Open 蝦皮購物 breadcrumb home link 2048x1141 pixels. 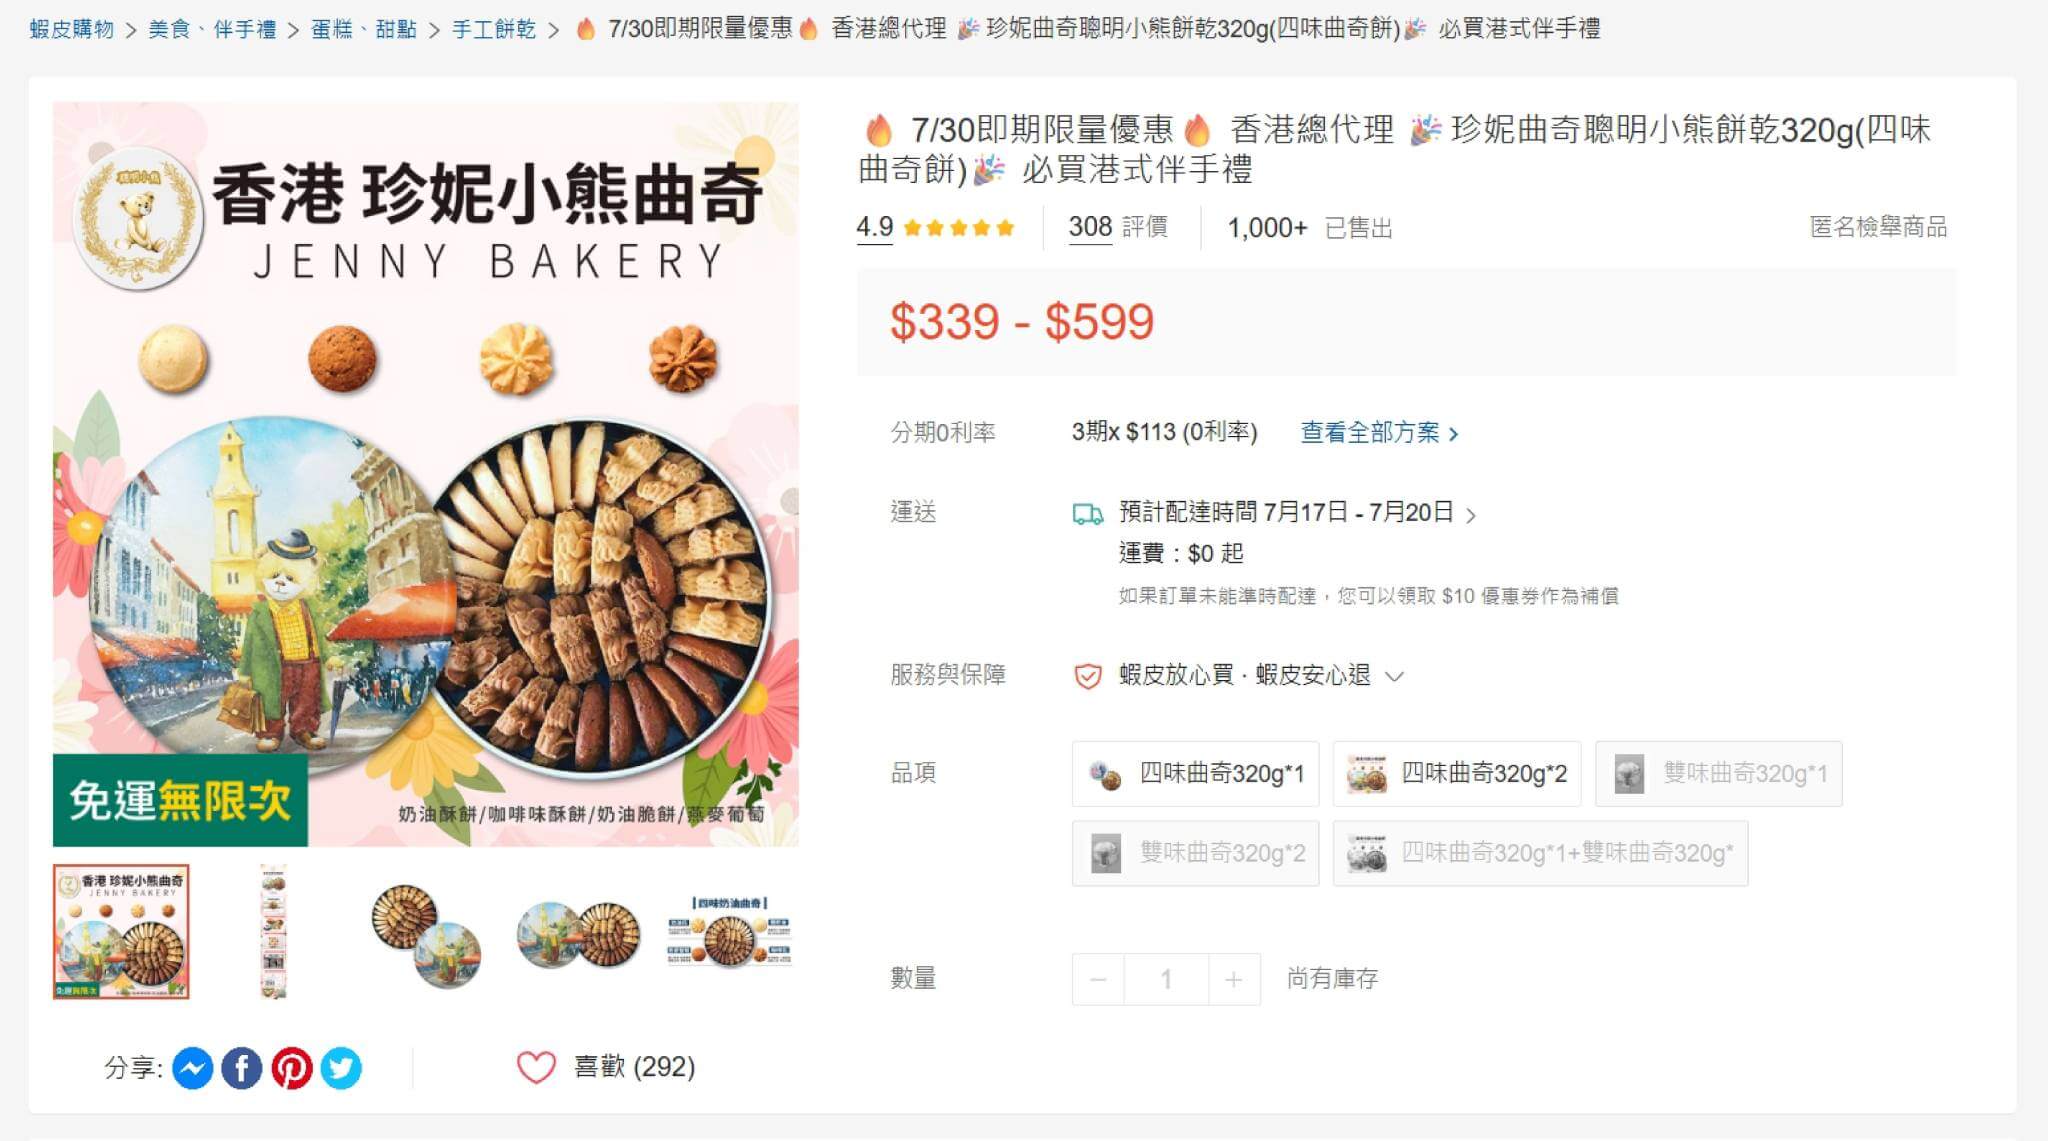[x=71, y=29]
